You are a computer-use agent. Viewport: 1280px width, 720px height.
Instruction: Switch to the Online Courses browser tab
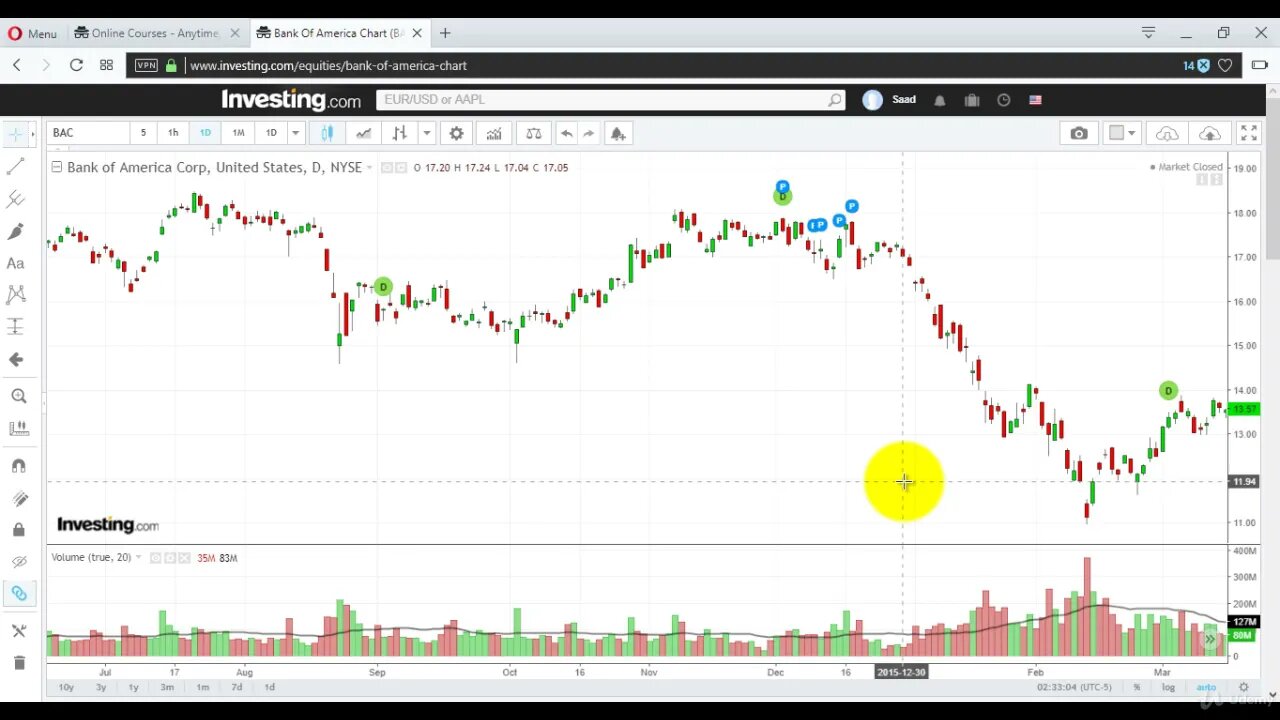pyautogui.click(x=157, y=33)
